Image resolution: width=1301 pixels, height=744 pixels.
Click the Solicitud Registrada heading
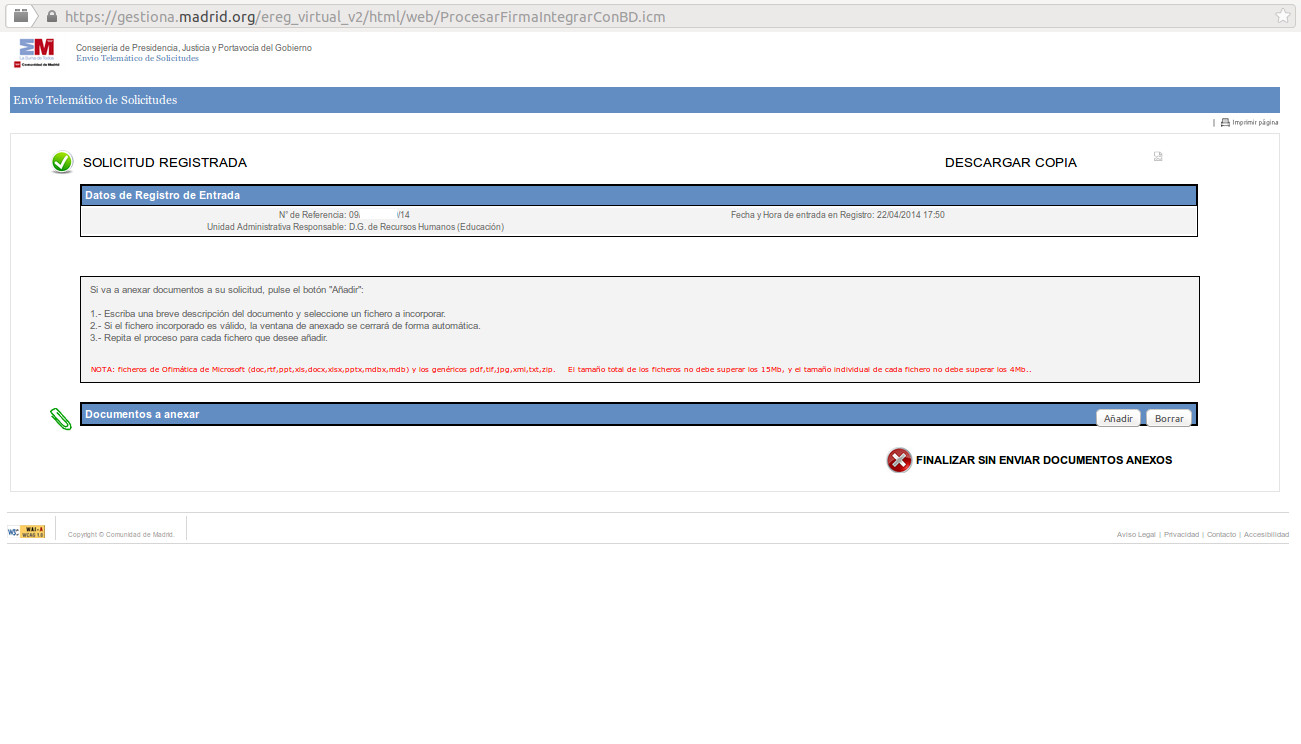[165, 163]
